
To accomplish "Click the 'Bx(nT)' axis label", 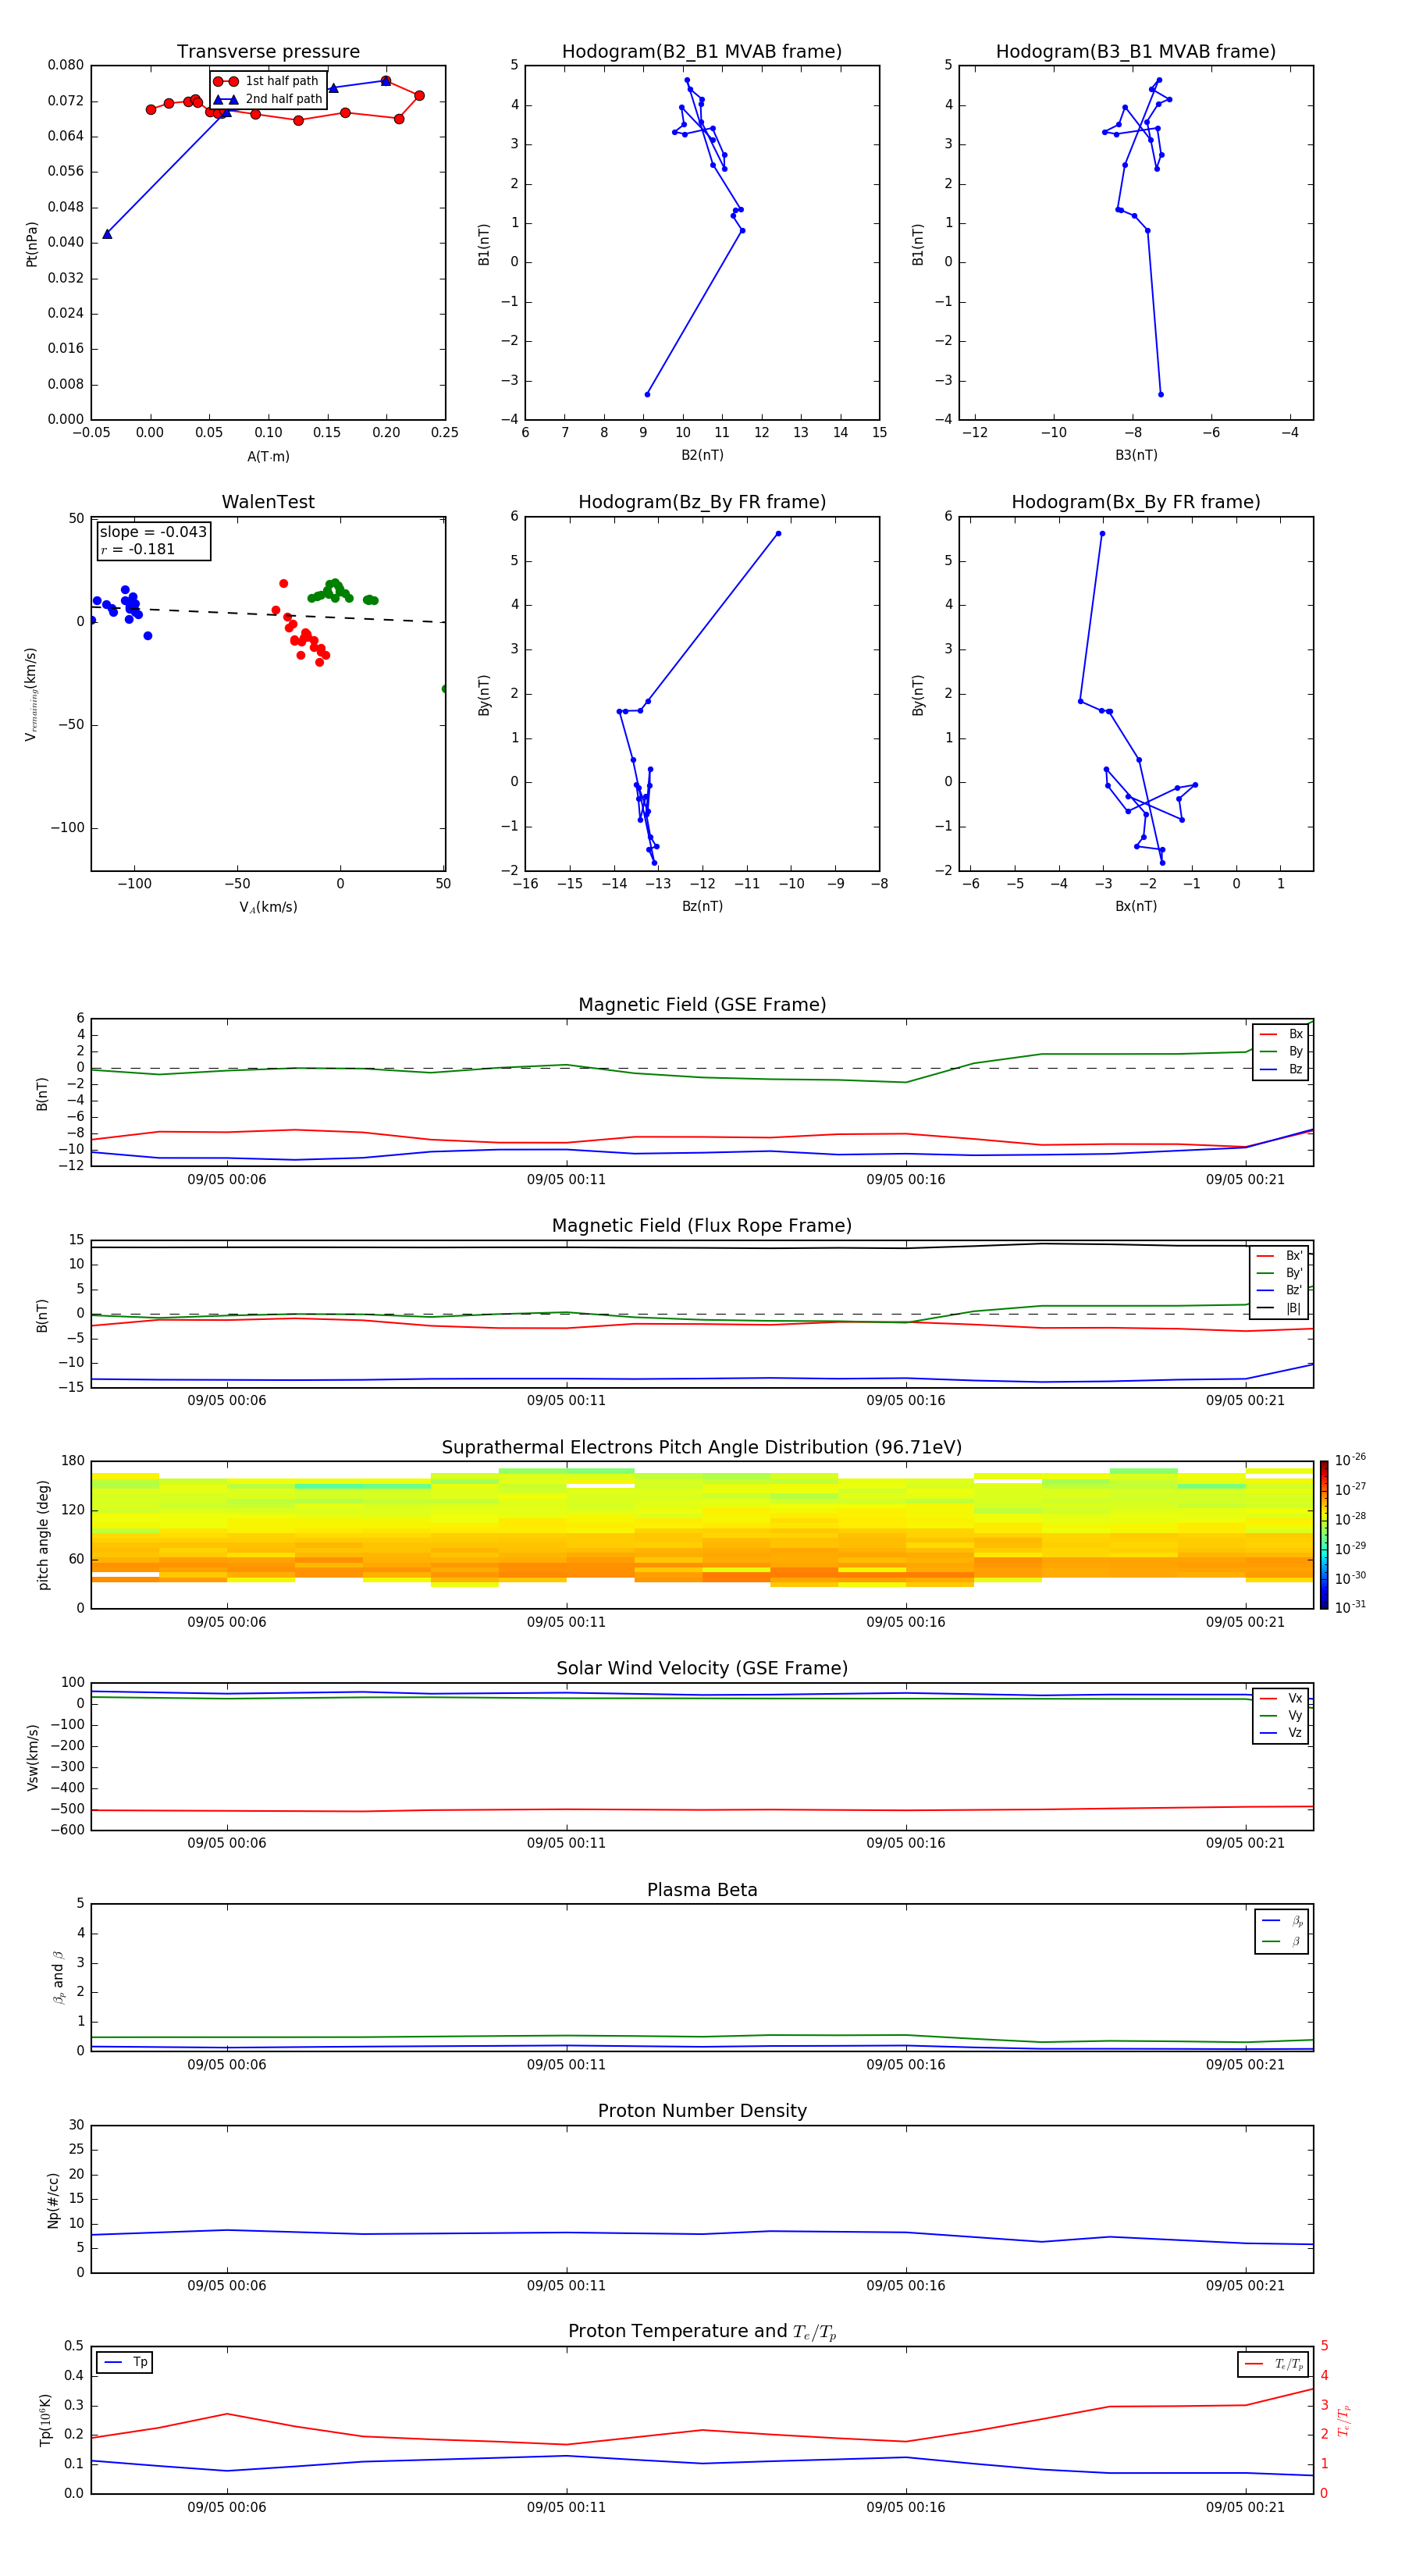I will 1136,906.
